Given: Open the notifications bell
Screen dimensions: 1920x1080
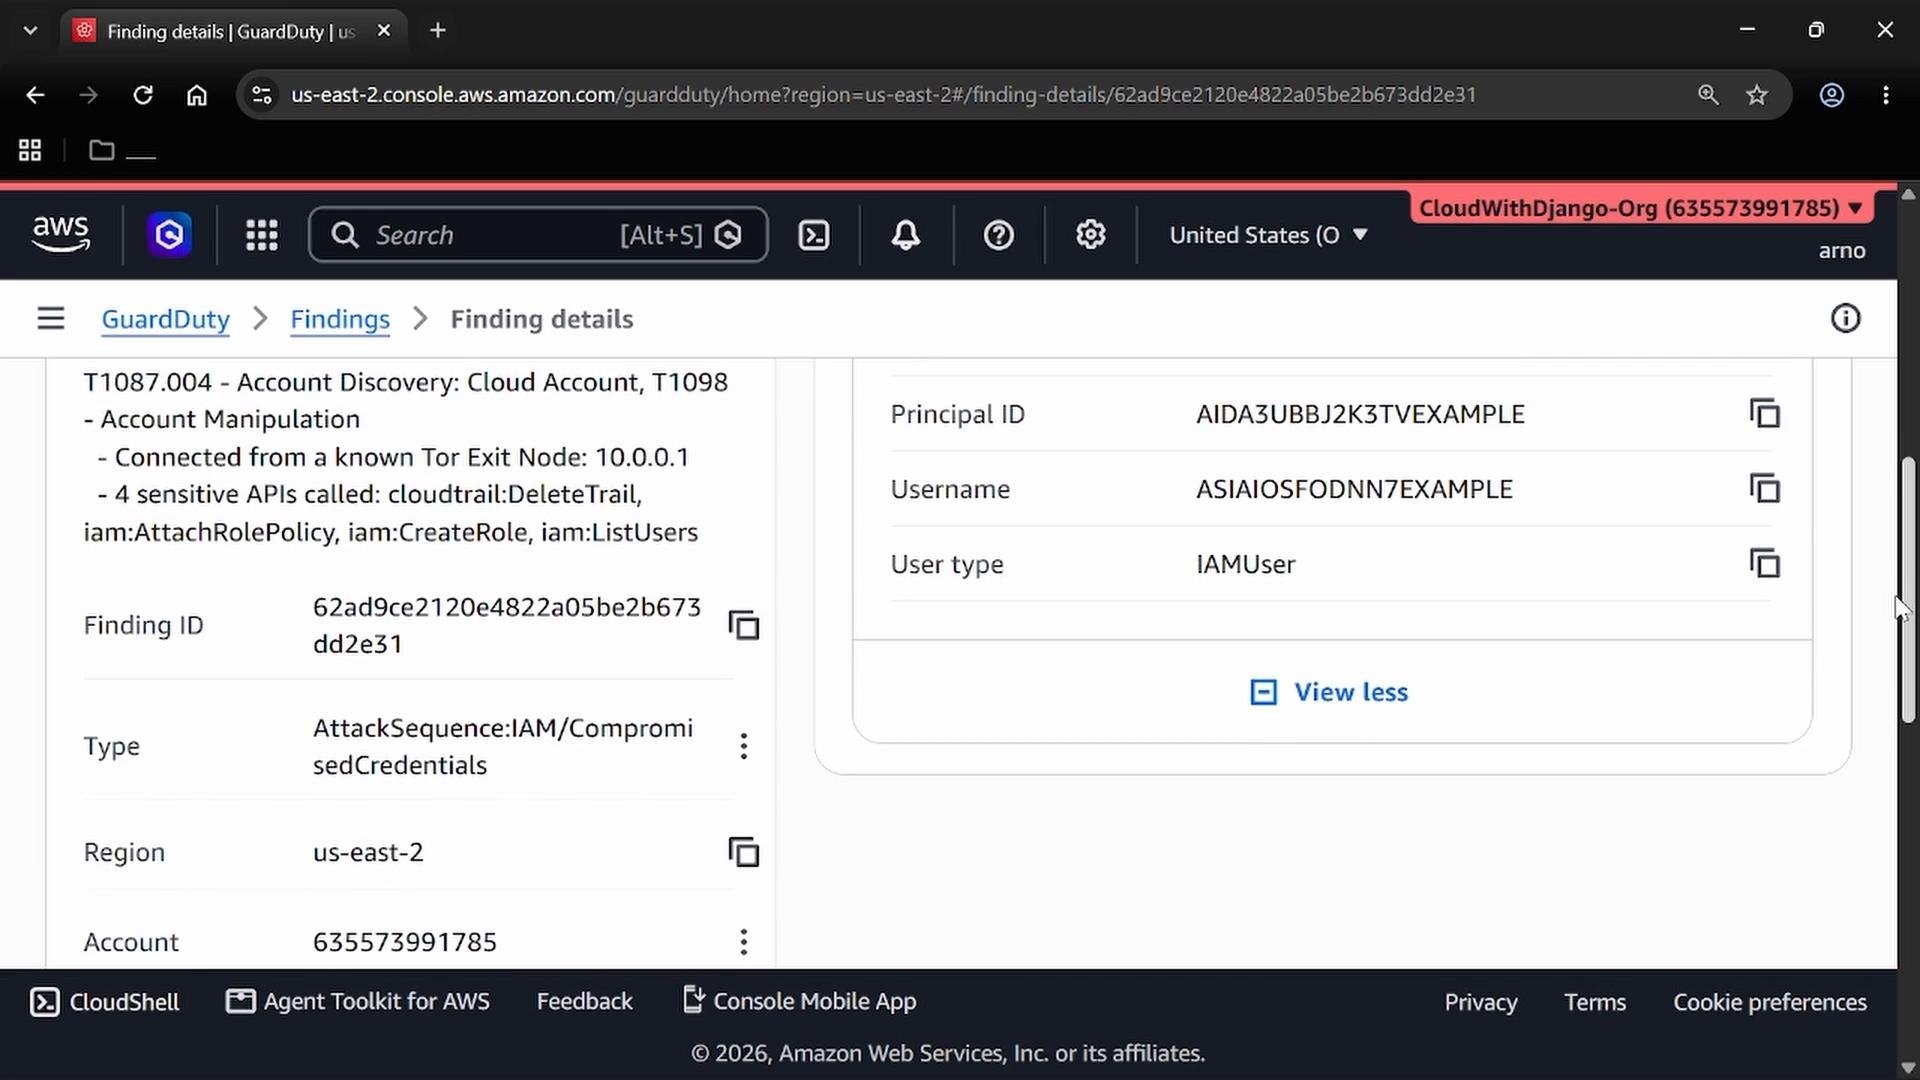Looking at the screenshot, I should [x=906, y=235].
